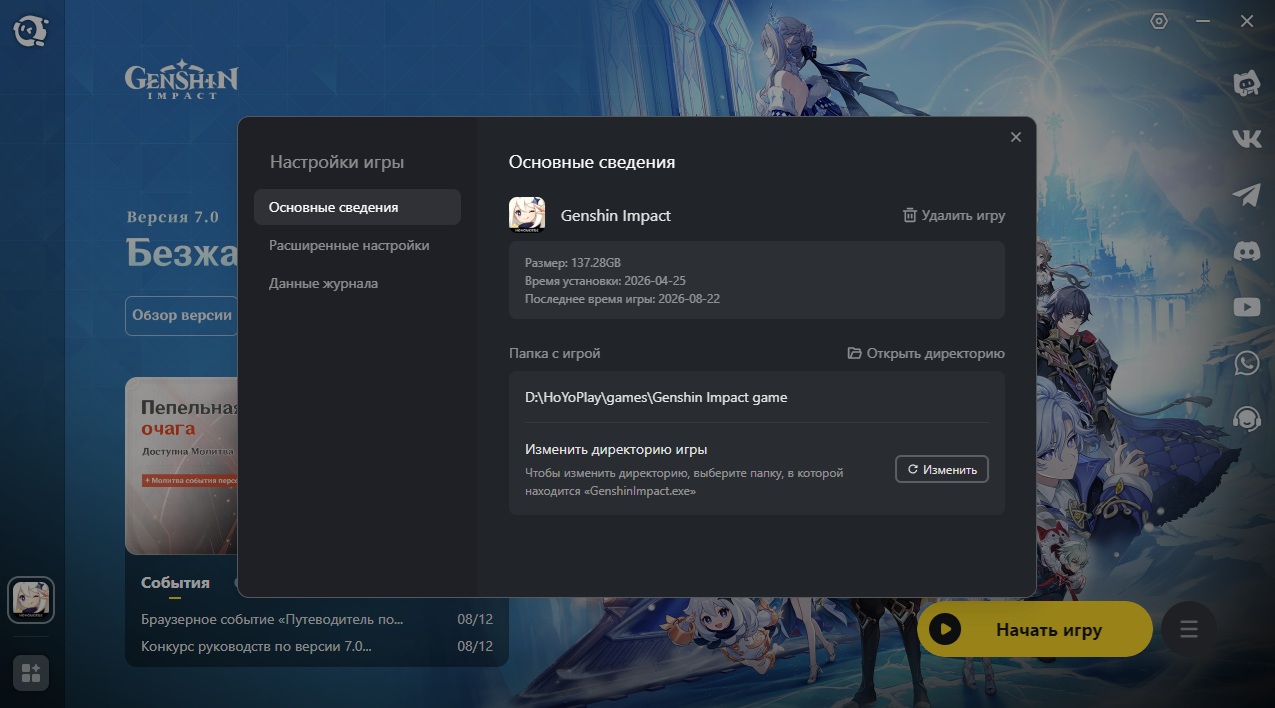
Task: Click the Версия 7.0 label
Action: 172,217
